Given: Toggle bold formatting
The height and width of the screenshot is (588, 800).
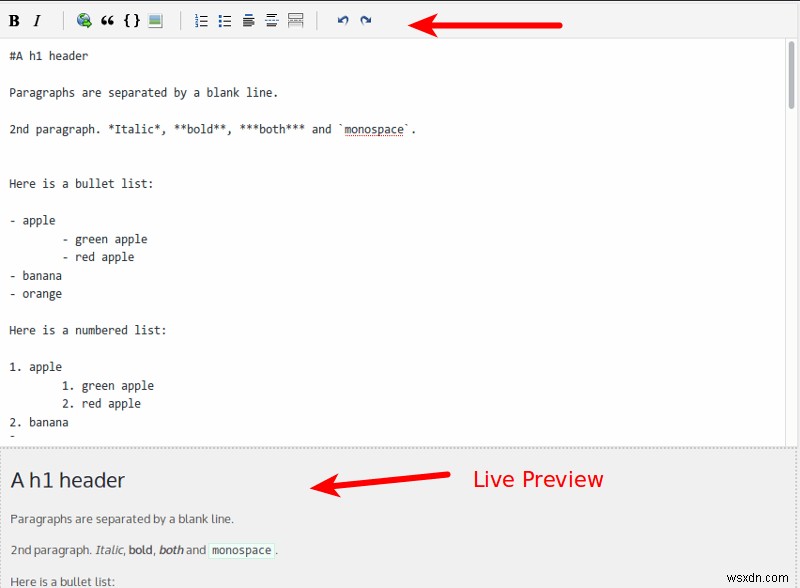Looking at the screenshot, I should click(15, 20).
